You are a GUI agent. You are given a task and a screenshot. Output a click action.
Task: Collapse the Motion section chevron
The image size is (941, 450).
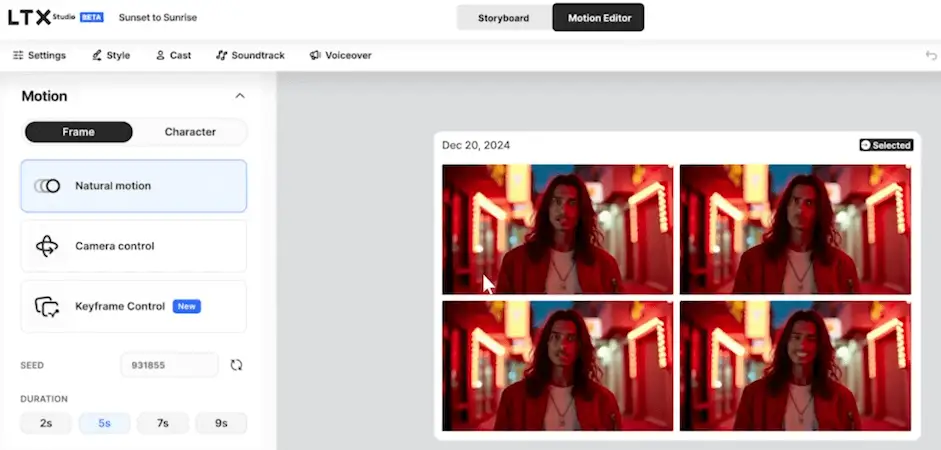coord(239,96)
